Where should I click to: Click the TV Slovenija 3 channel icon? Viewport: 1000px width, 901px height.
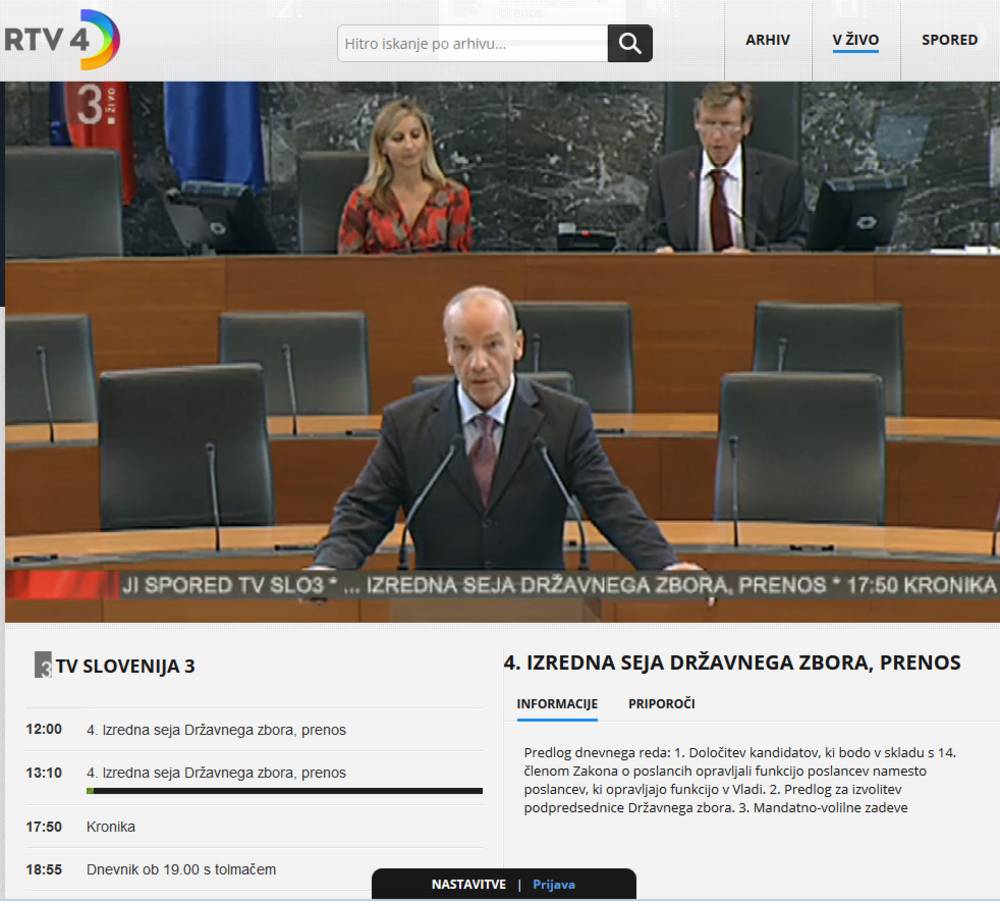(x=43, y=666)
